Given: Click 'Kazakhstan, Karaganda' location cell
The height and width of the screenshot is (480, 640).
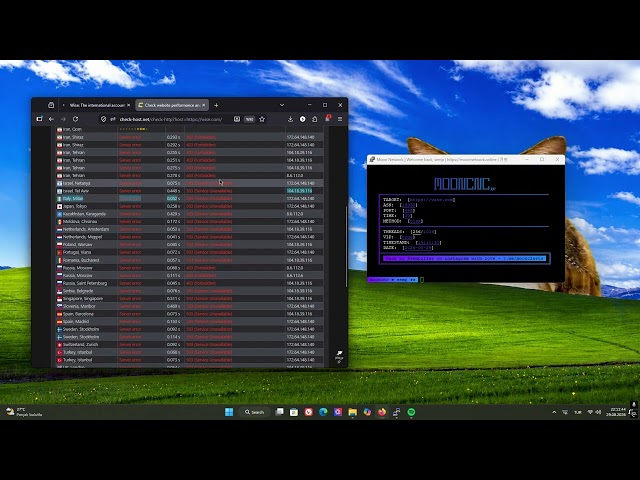Looking at the screenshot, I should pyautogui.click(x=84, y=214).
